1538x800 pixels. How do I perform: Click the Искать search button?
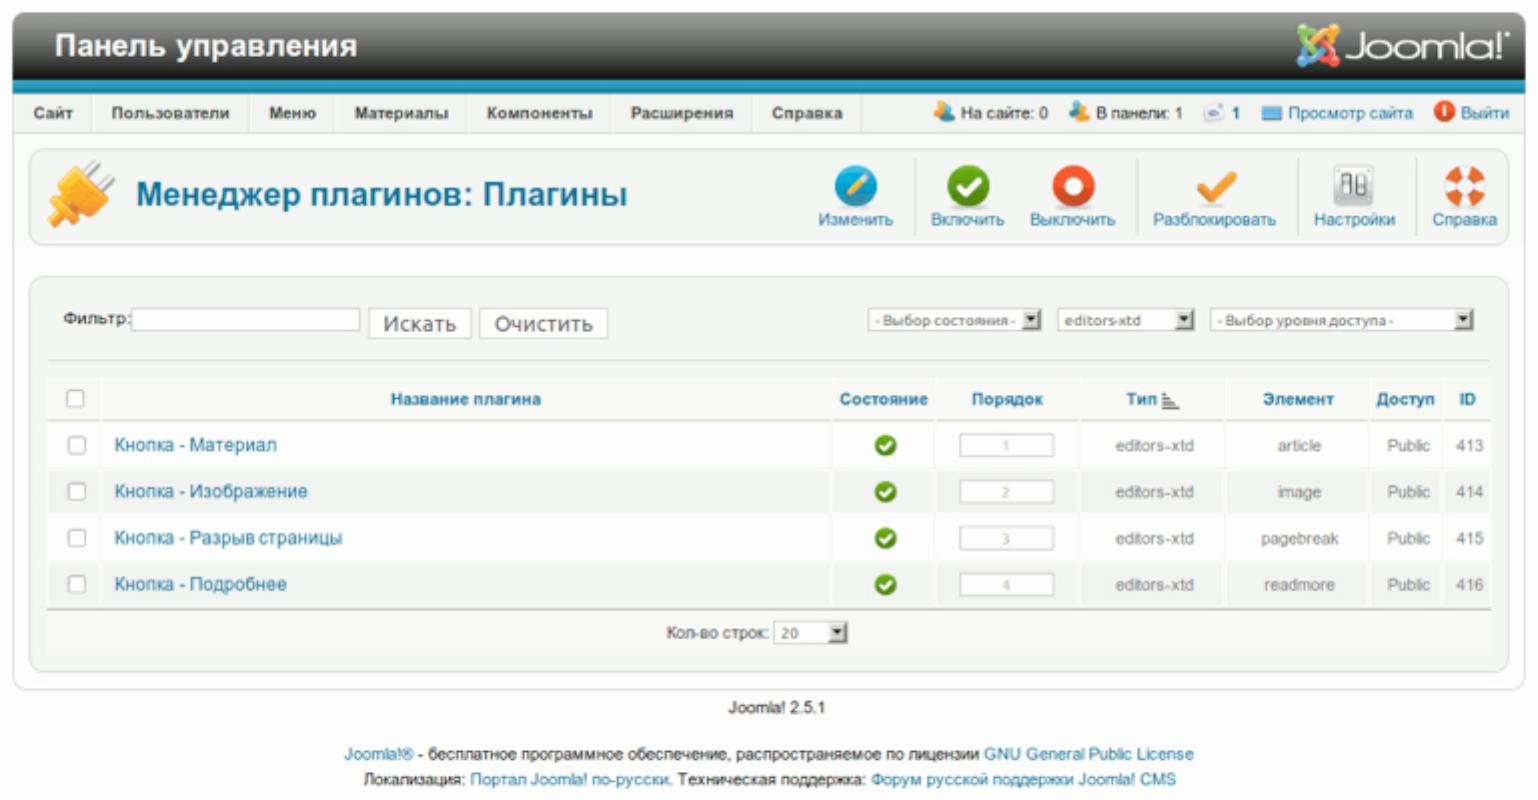[x=420, y=324]
